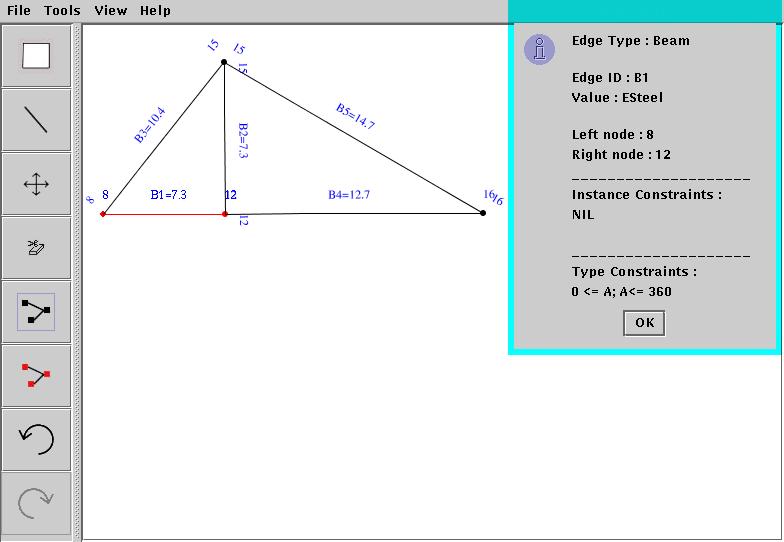Viewport: 784px width, 542px height.
Task: Select the top black node 15
Action: pos(224,63)
